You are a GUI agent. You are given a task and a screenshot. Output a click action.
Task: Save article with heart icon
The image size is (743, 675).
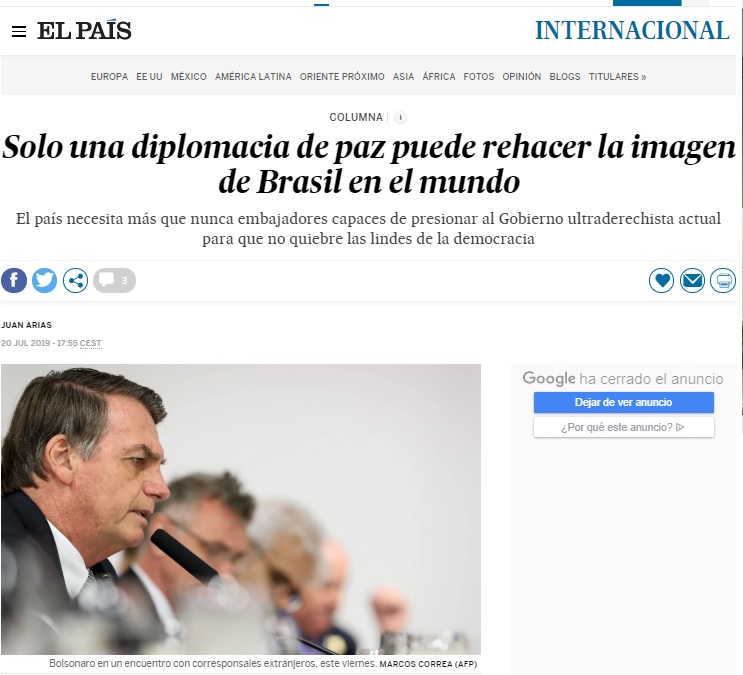(661, 281)
